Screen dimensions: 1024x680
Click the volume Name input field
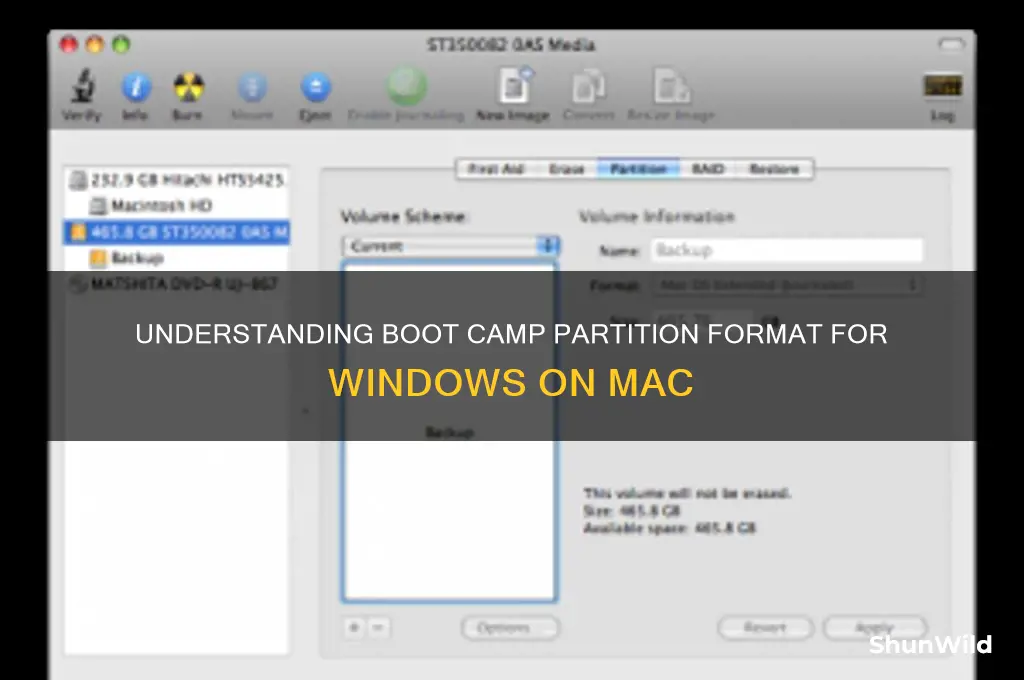pyautogui.click(x=788, y=250)
